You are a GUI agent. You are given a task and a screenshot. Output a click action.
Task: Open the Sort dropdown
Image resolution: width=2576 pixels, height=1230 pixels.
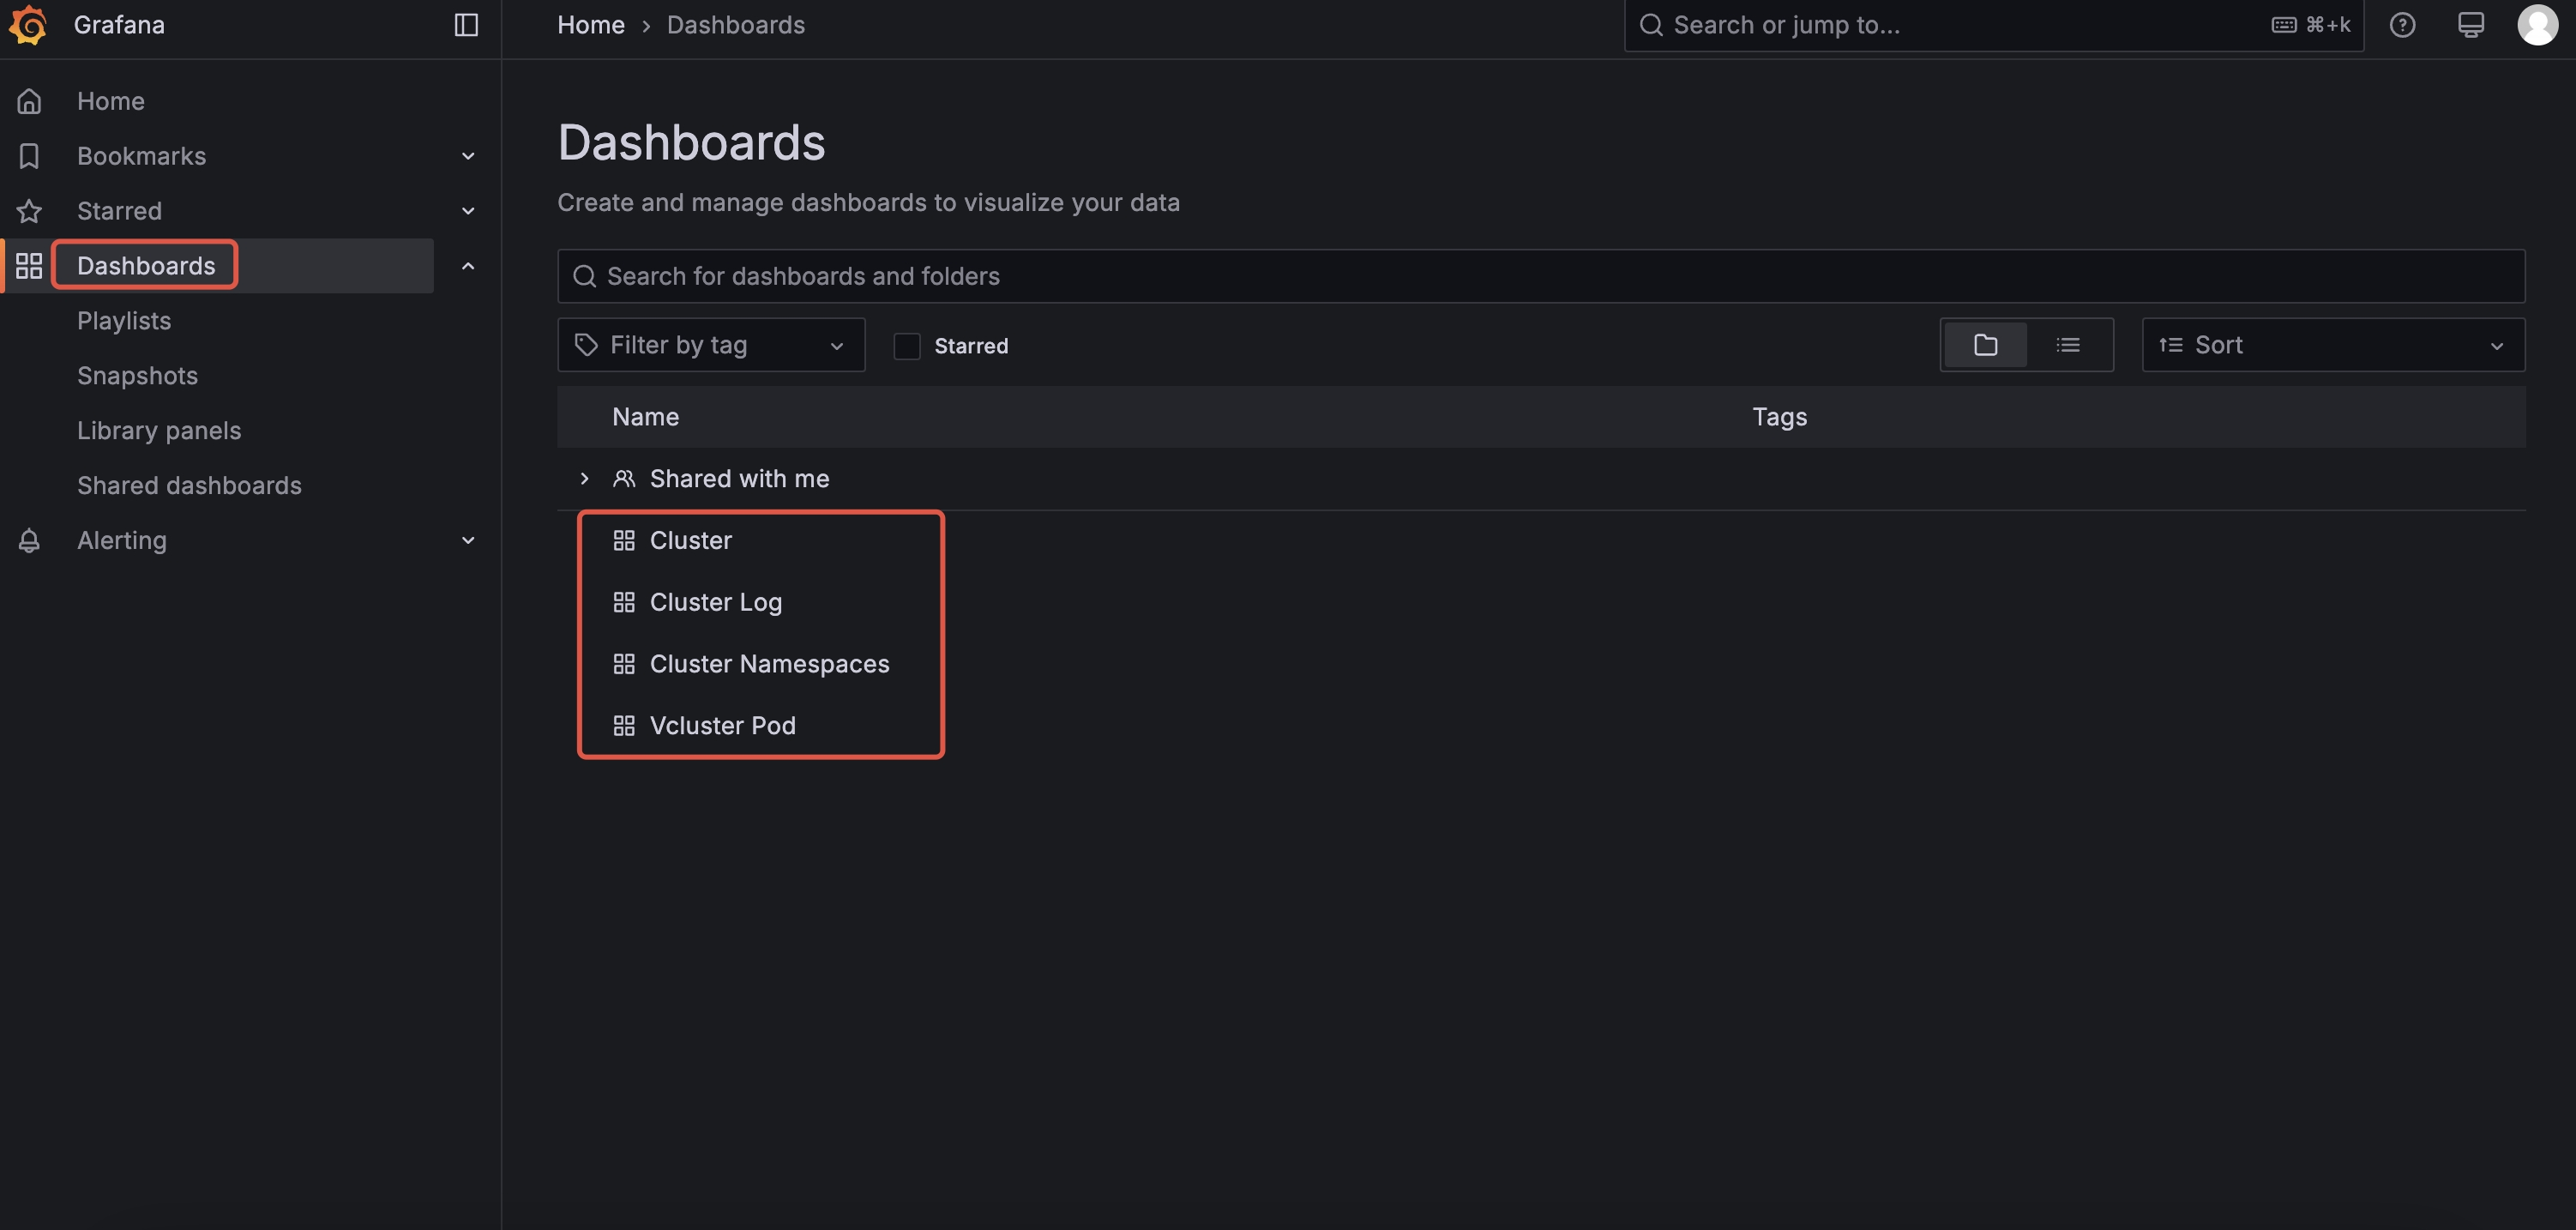pos(2332,345)
